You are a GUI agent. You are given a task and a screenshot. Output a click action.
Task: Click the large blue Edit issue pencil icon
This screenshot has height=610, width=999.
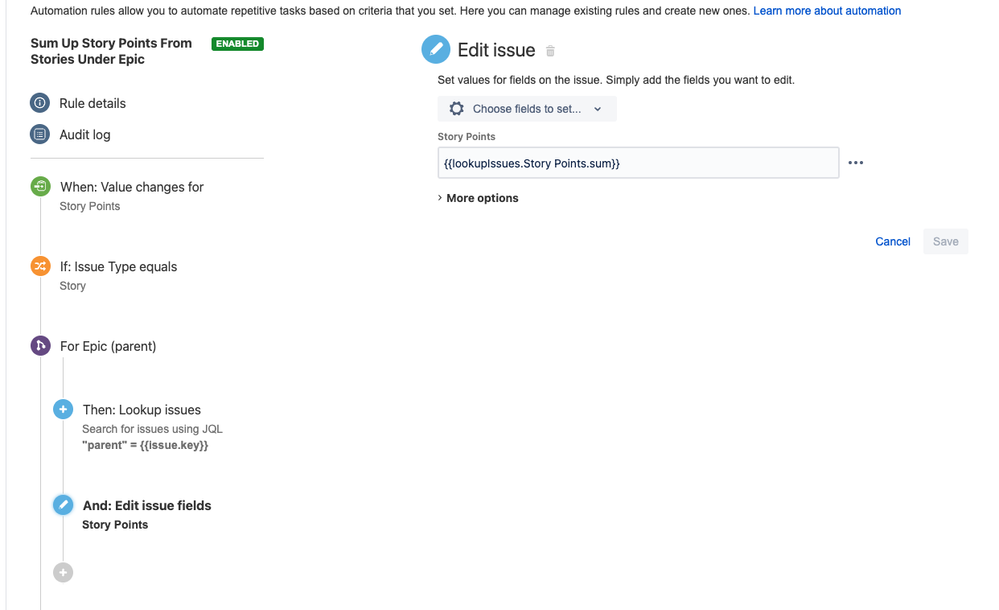[436, 50]
